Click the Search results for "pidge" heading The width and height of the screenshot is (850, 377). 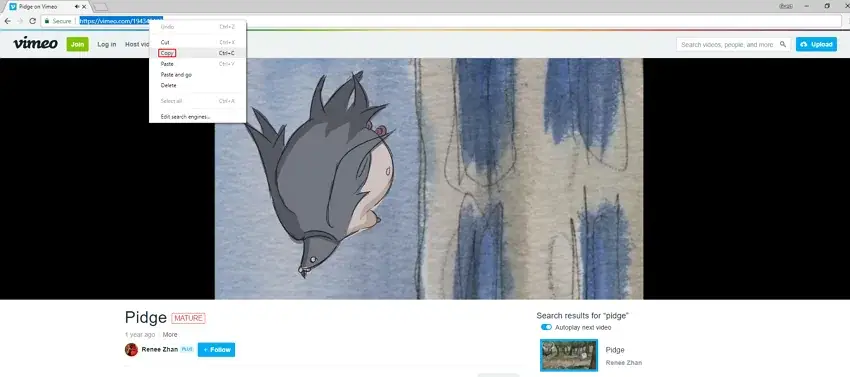coord(582,315)
